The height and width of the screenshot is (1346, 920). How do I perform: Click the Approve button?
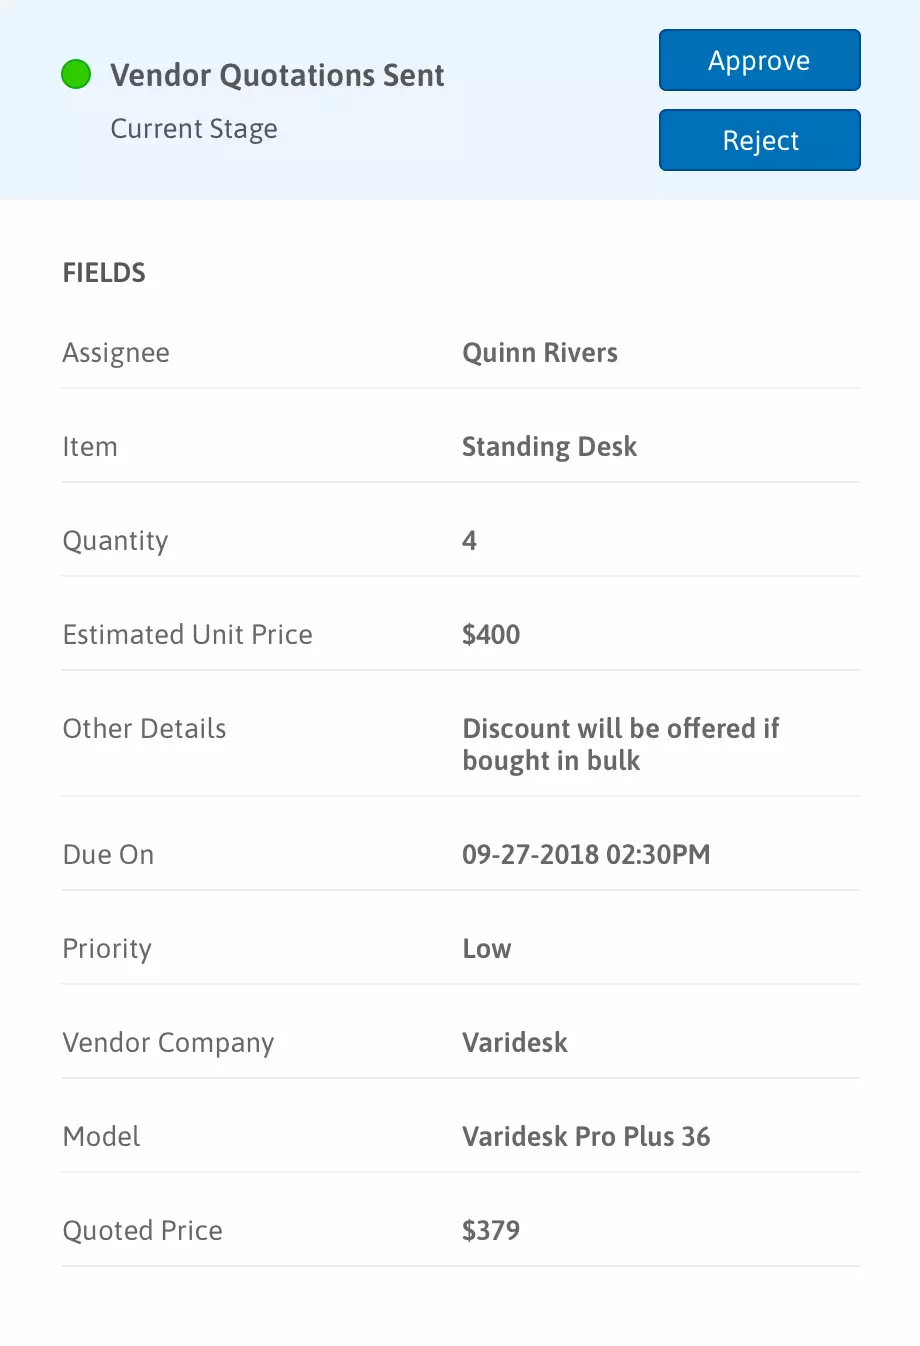coord(760,60)
